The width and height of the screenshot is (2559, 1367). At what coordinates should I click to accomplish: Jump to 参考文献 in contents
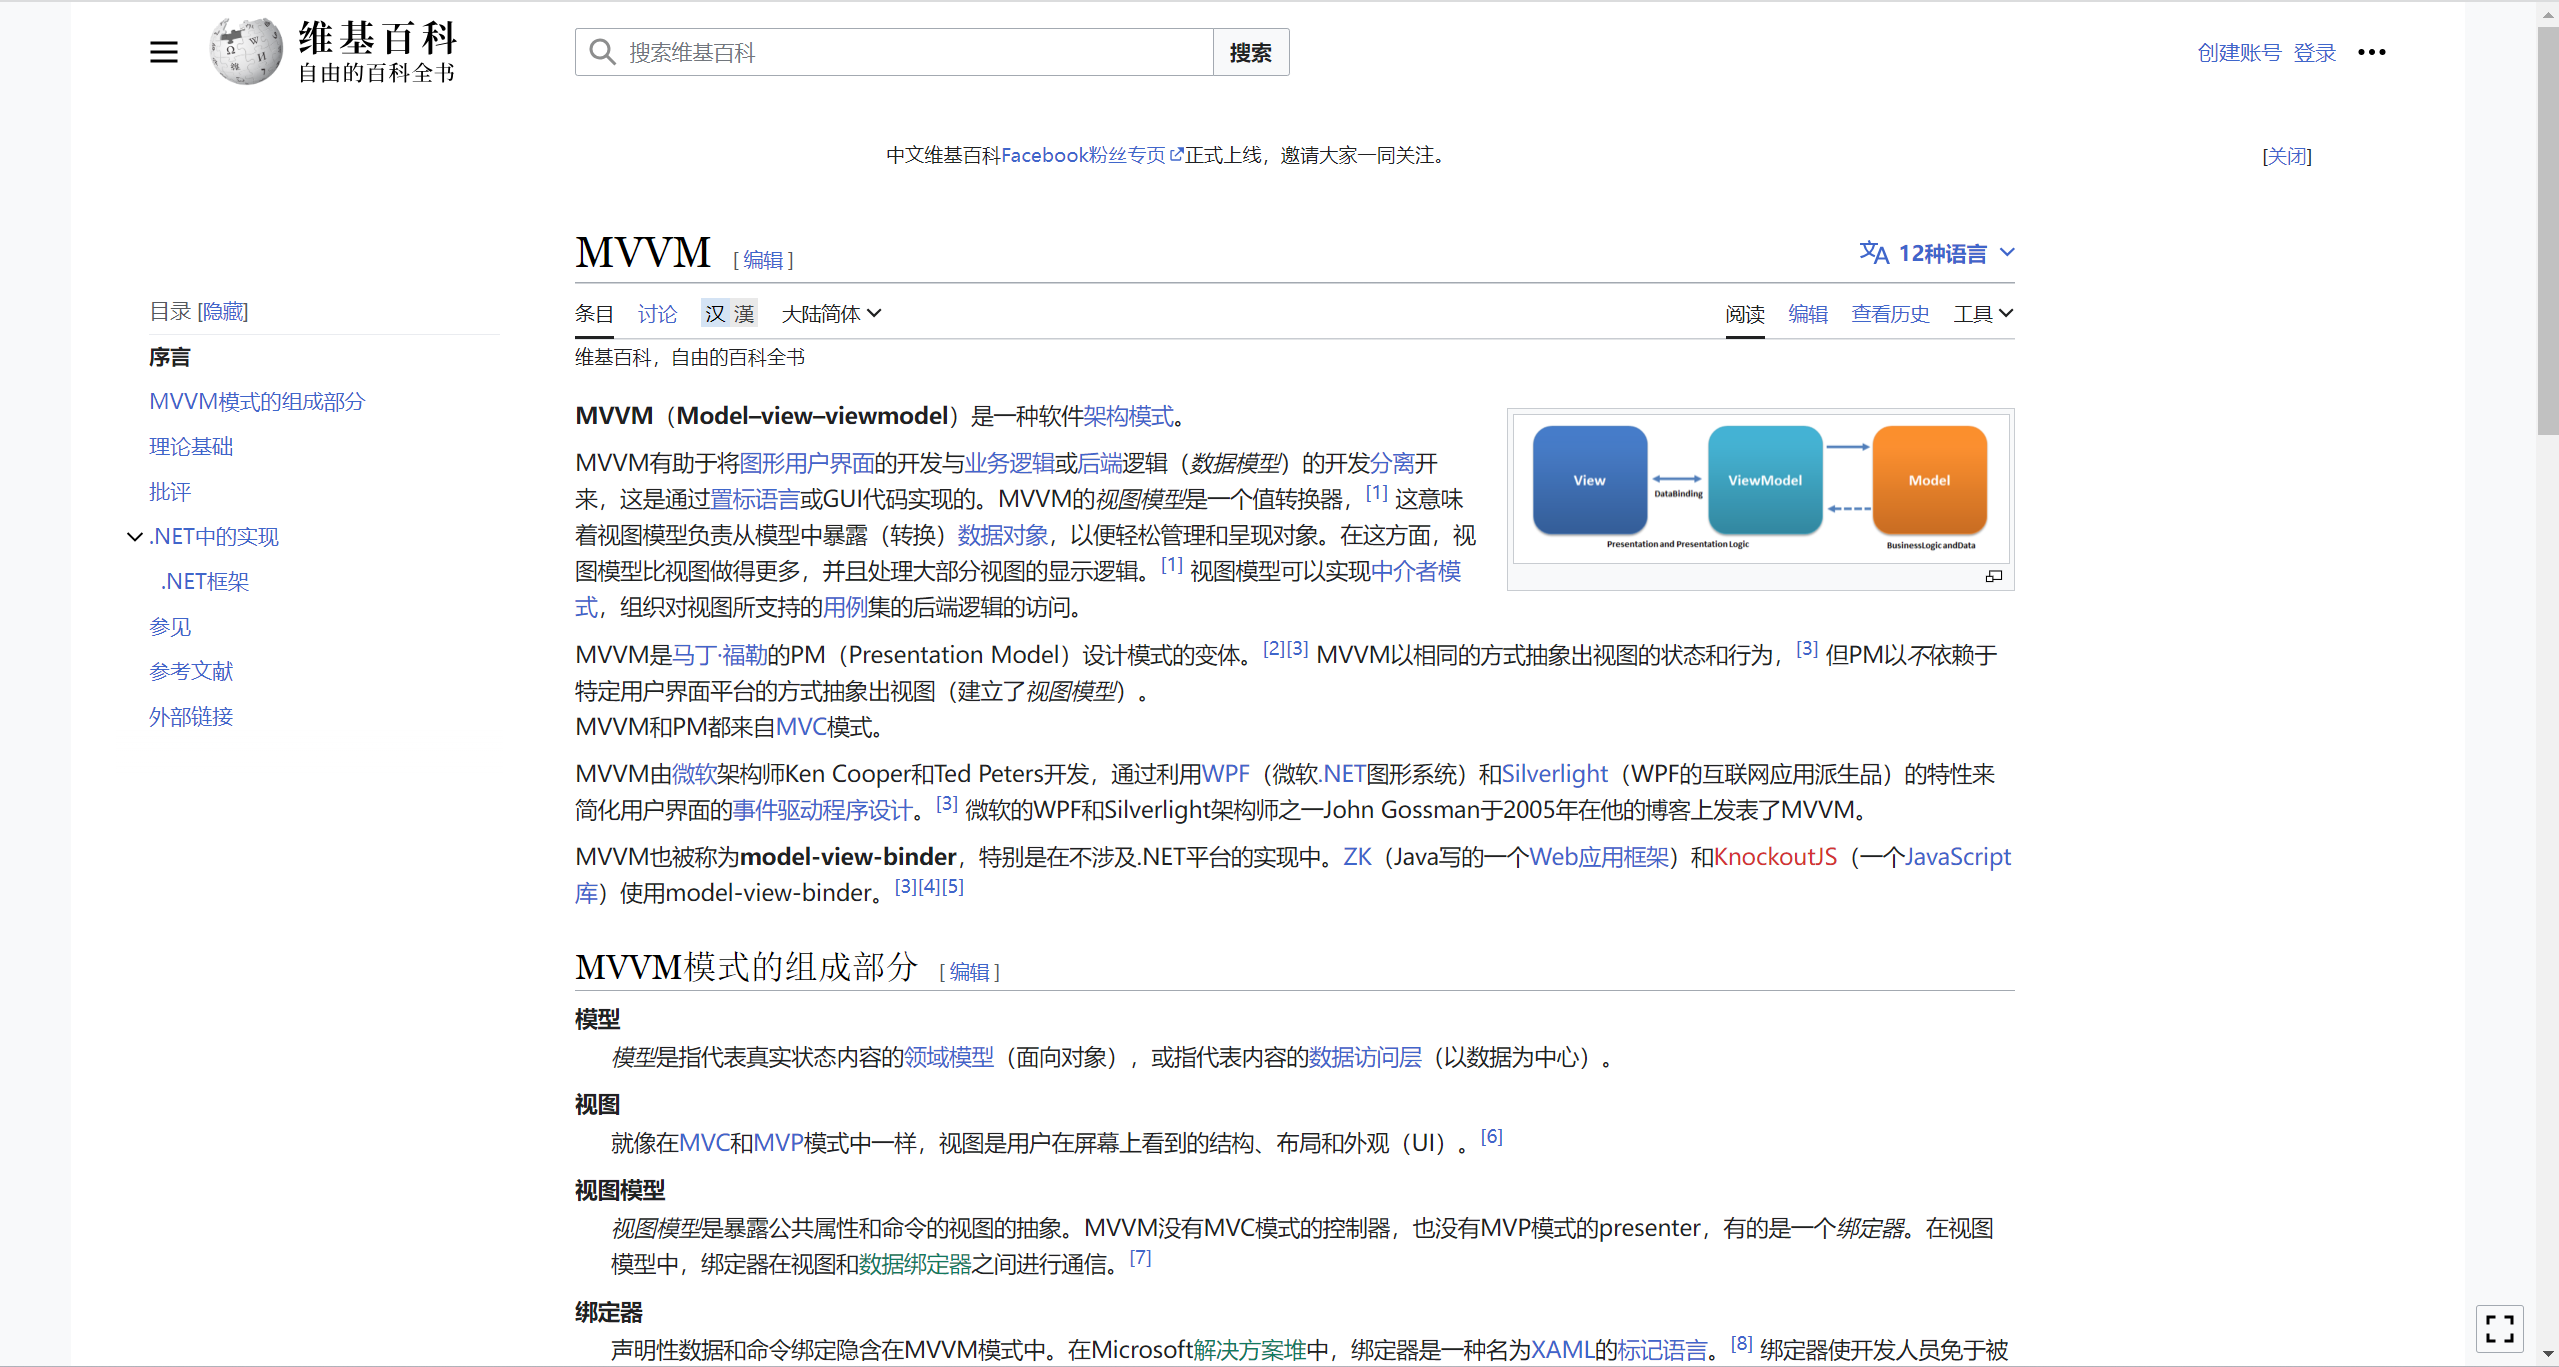click(191, 672)
